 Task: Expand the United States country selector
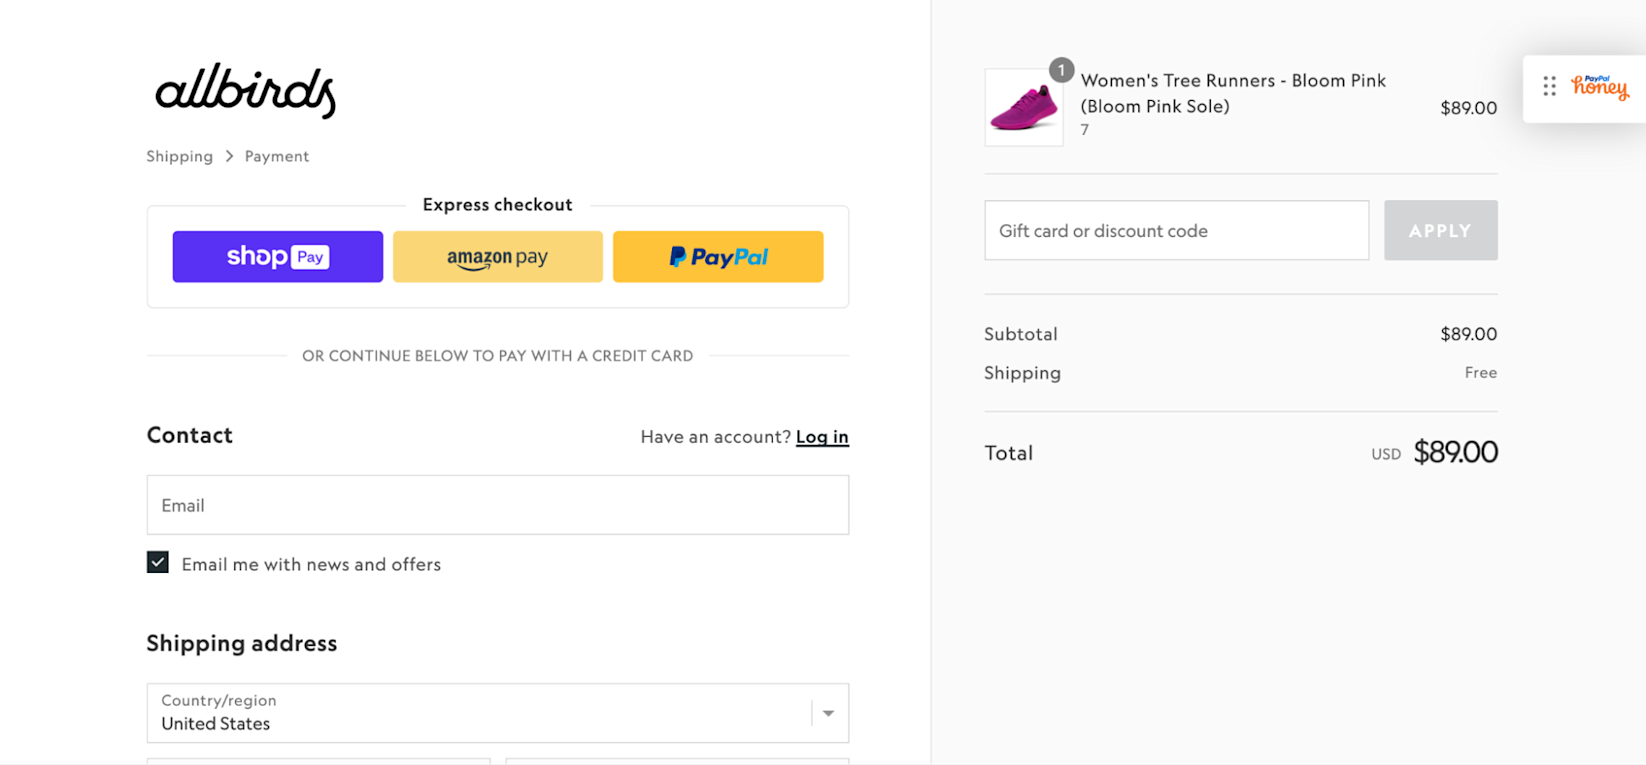pyautogui.click(x=497, y=713)
